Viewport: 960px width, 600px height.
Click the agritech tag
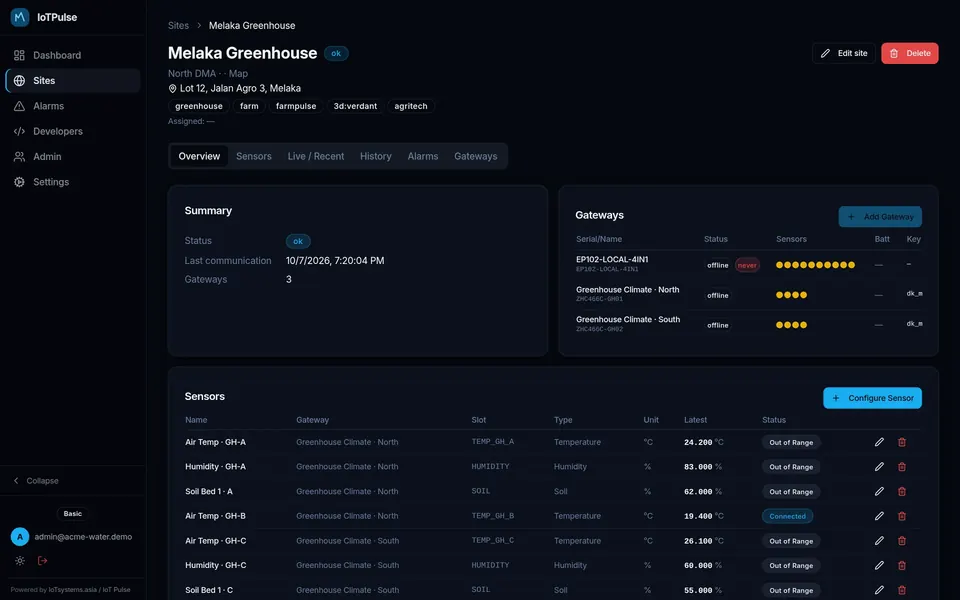point(411,106)
